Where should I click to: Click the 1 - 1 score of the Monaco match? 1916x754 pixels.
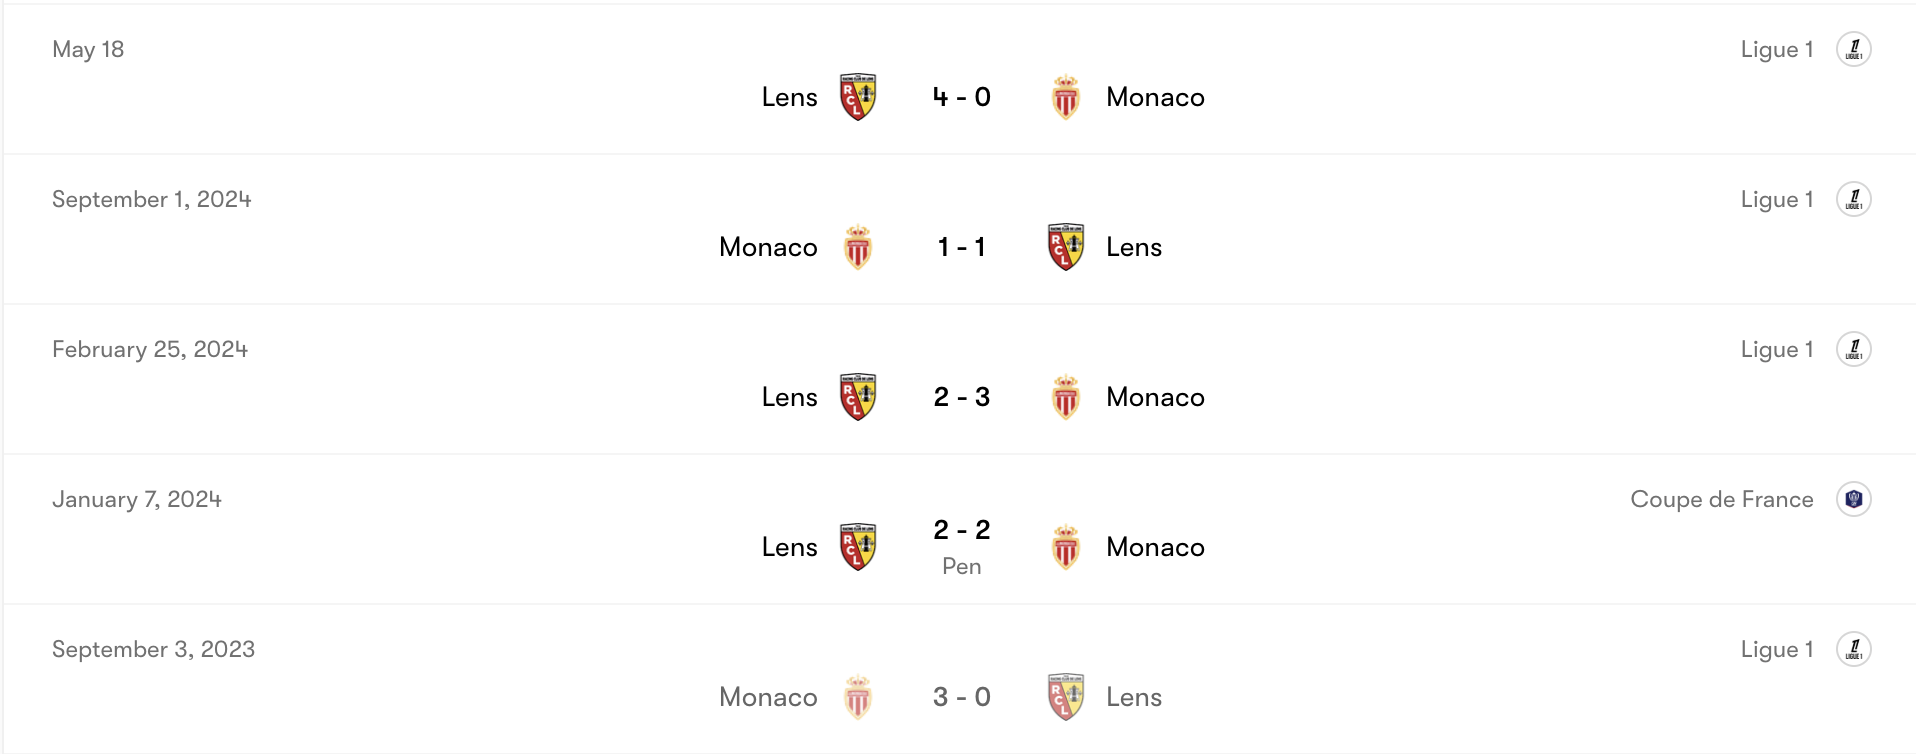pos(961,247)
